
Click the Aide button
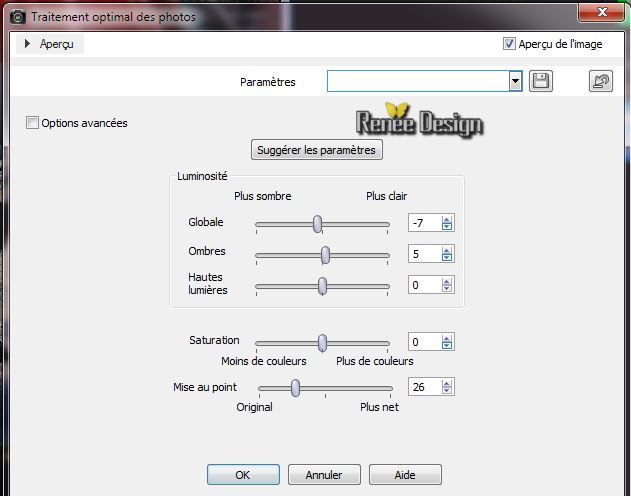(x=405, y=475)
